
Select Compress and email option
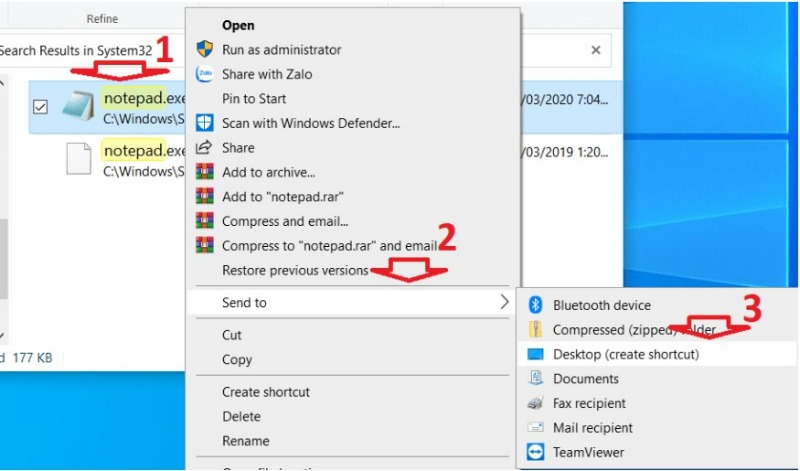(285, 221)
